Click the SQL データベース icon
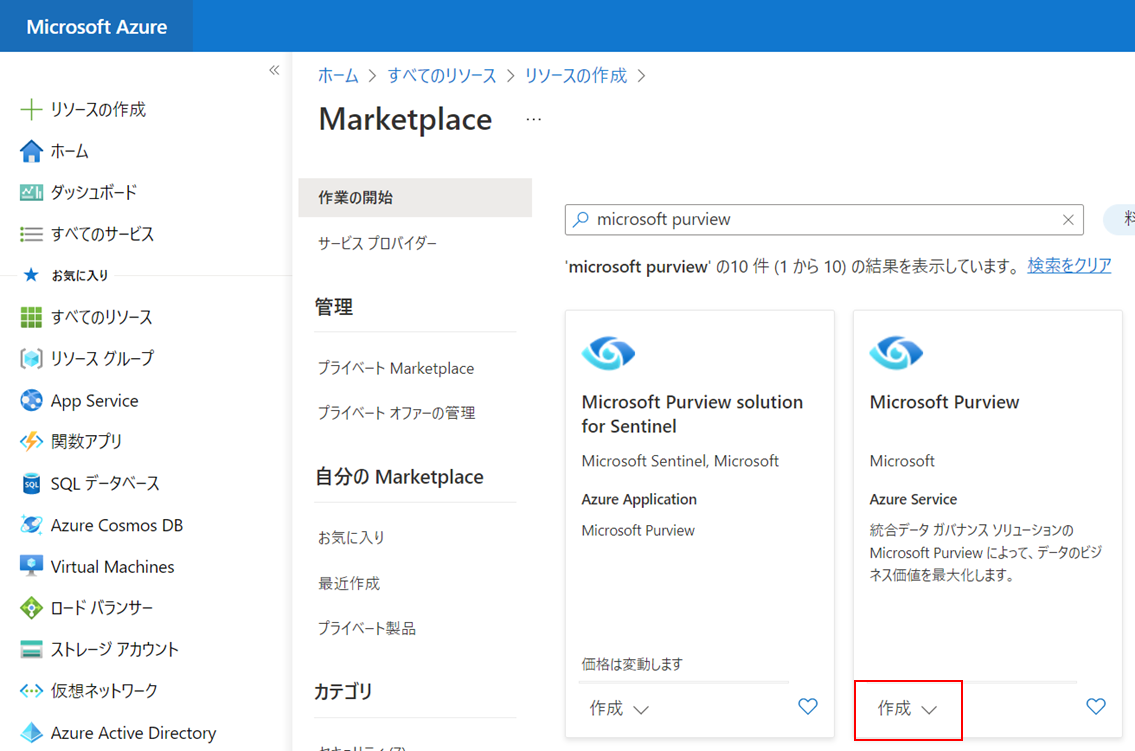This screenshot has height=751, width=1135. pyautogui.click(x=31, y=483)
